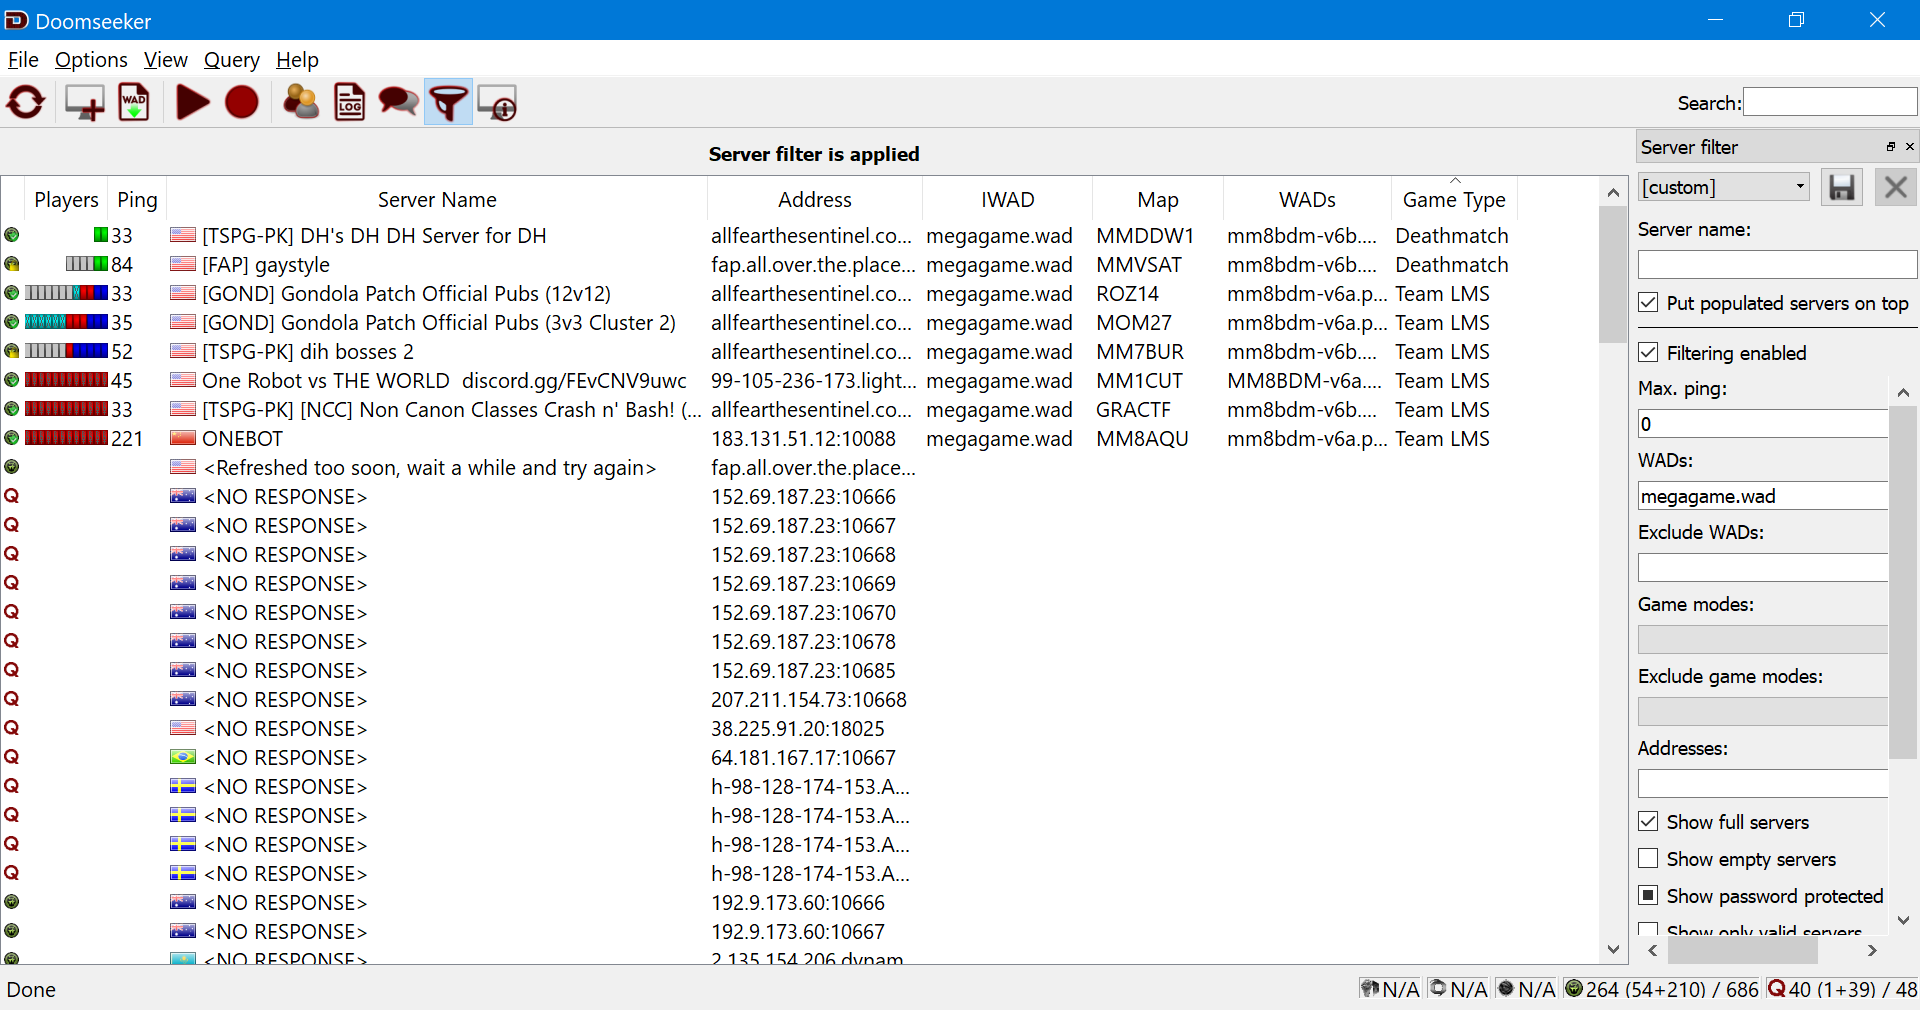The image size is (1920, 1010).
Task: Click the status icon beside ONEBOT's player bar
Action: 12,438
